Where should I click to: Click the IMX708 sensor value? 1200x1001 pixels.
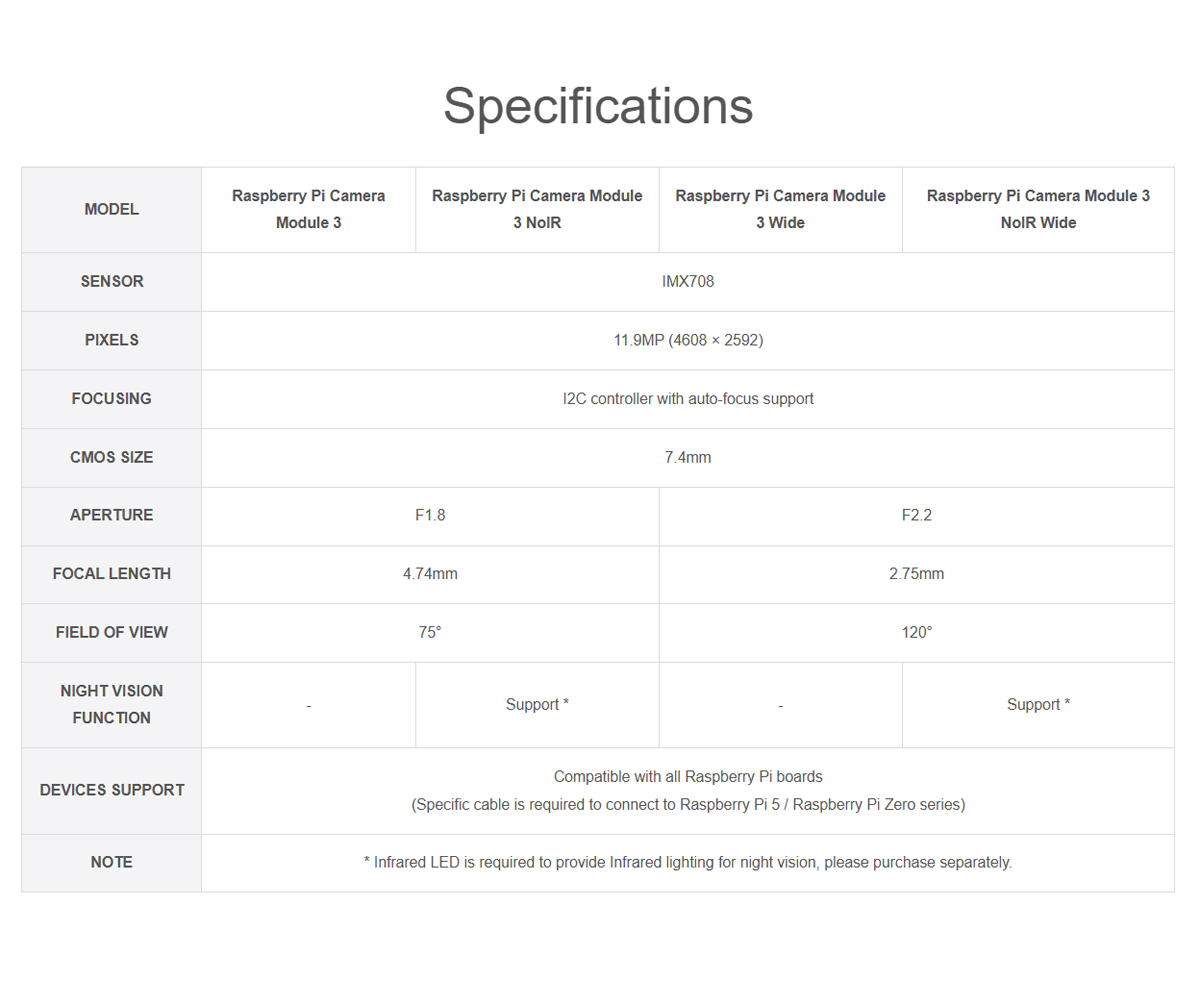click(x=688, y=281)
